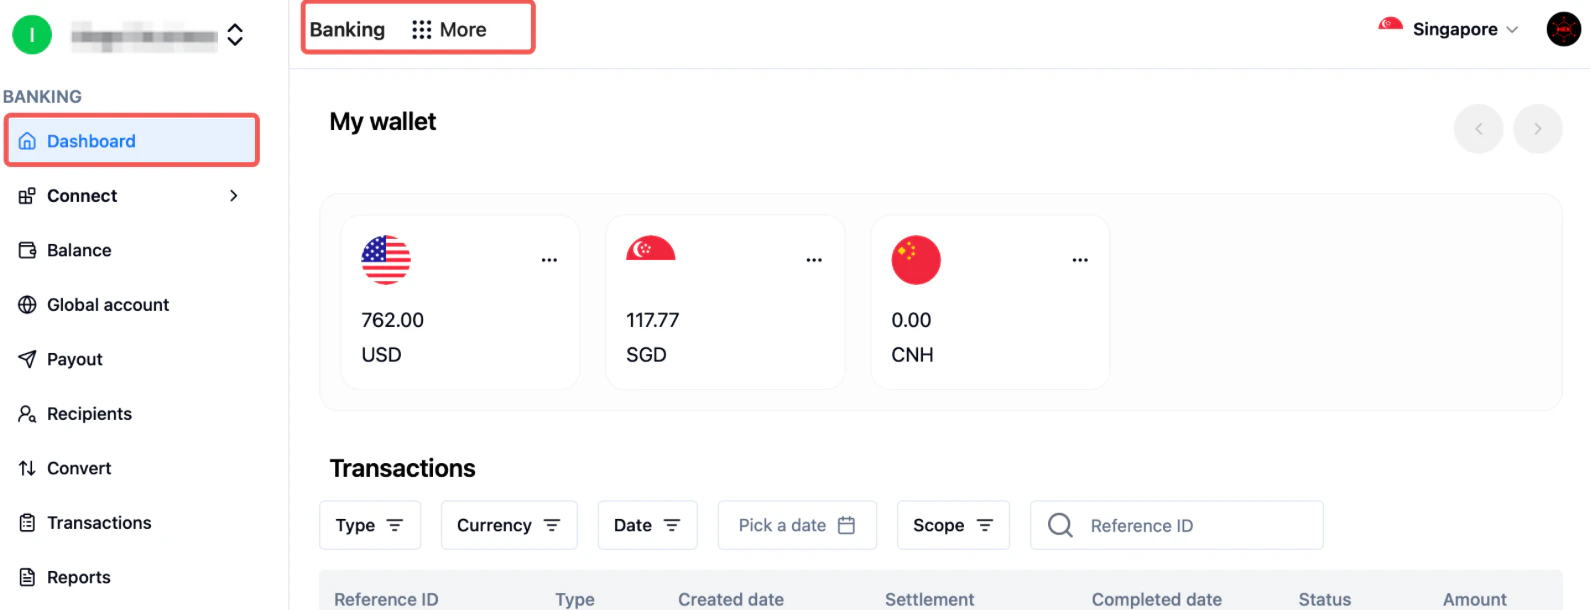
Task: Open the SGD wallet options menu
Action: click(814, 259)
